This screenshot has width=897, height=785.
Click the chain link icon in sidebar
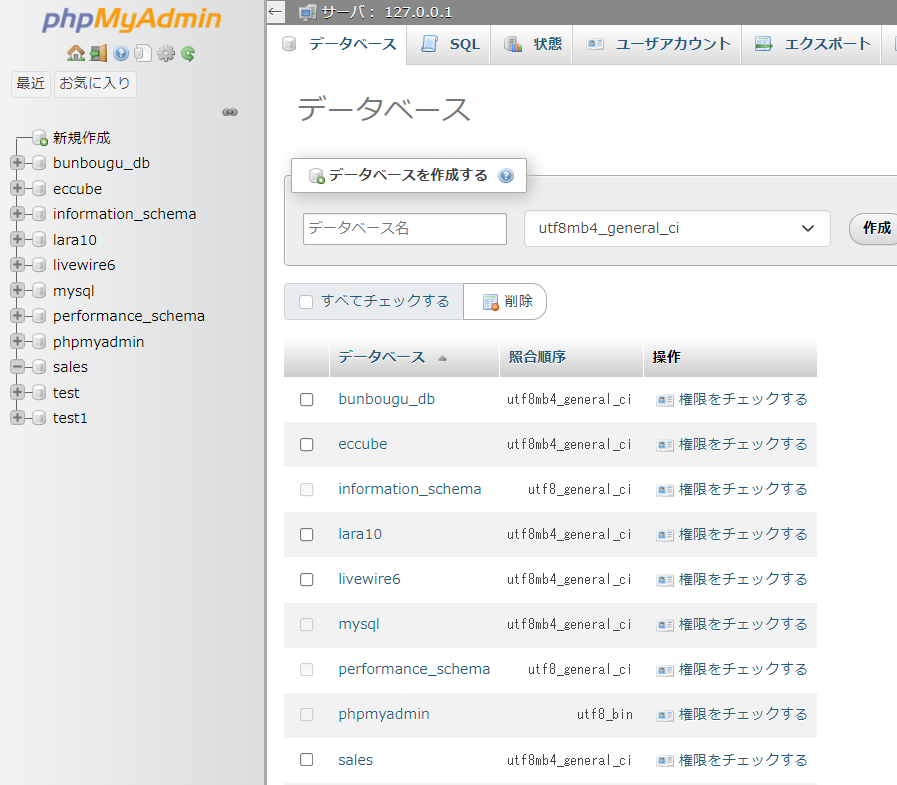tap(230, 112)
